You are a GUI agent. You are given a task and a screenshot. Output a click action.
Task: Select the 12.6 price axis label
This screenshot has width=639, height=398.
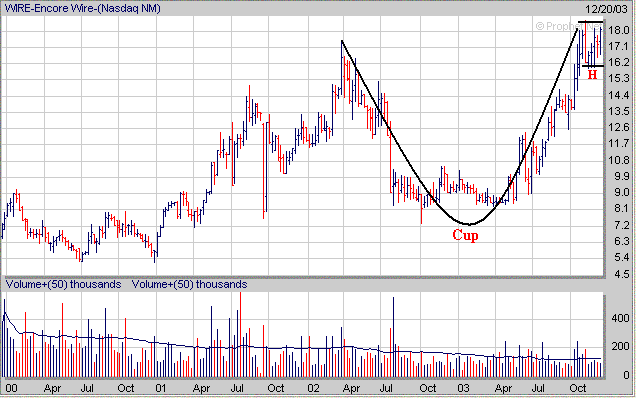coord(618,128)
